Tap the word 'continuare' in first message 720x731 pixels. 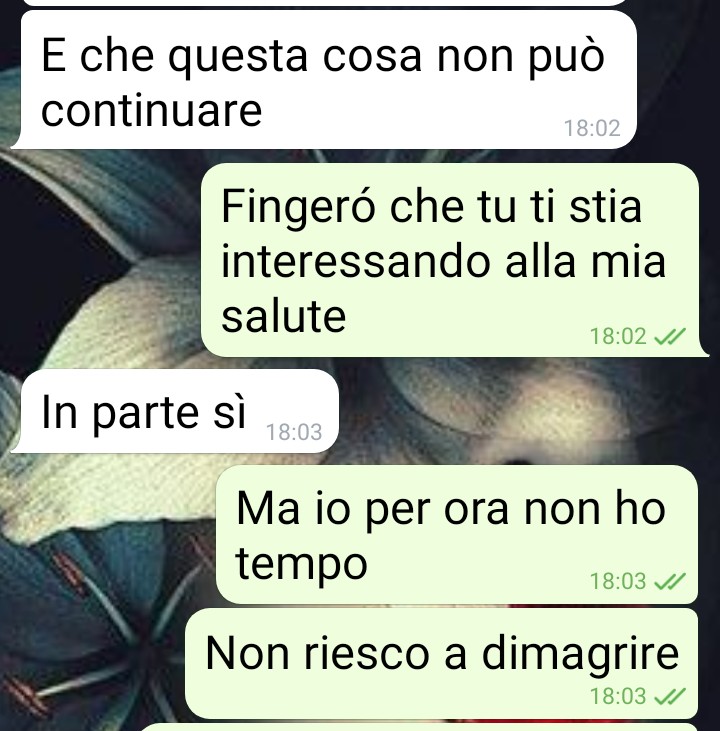pos(152,110)
